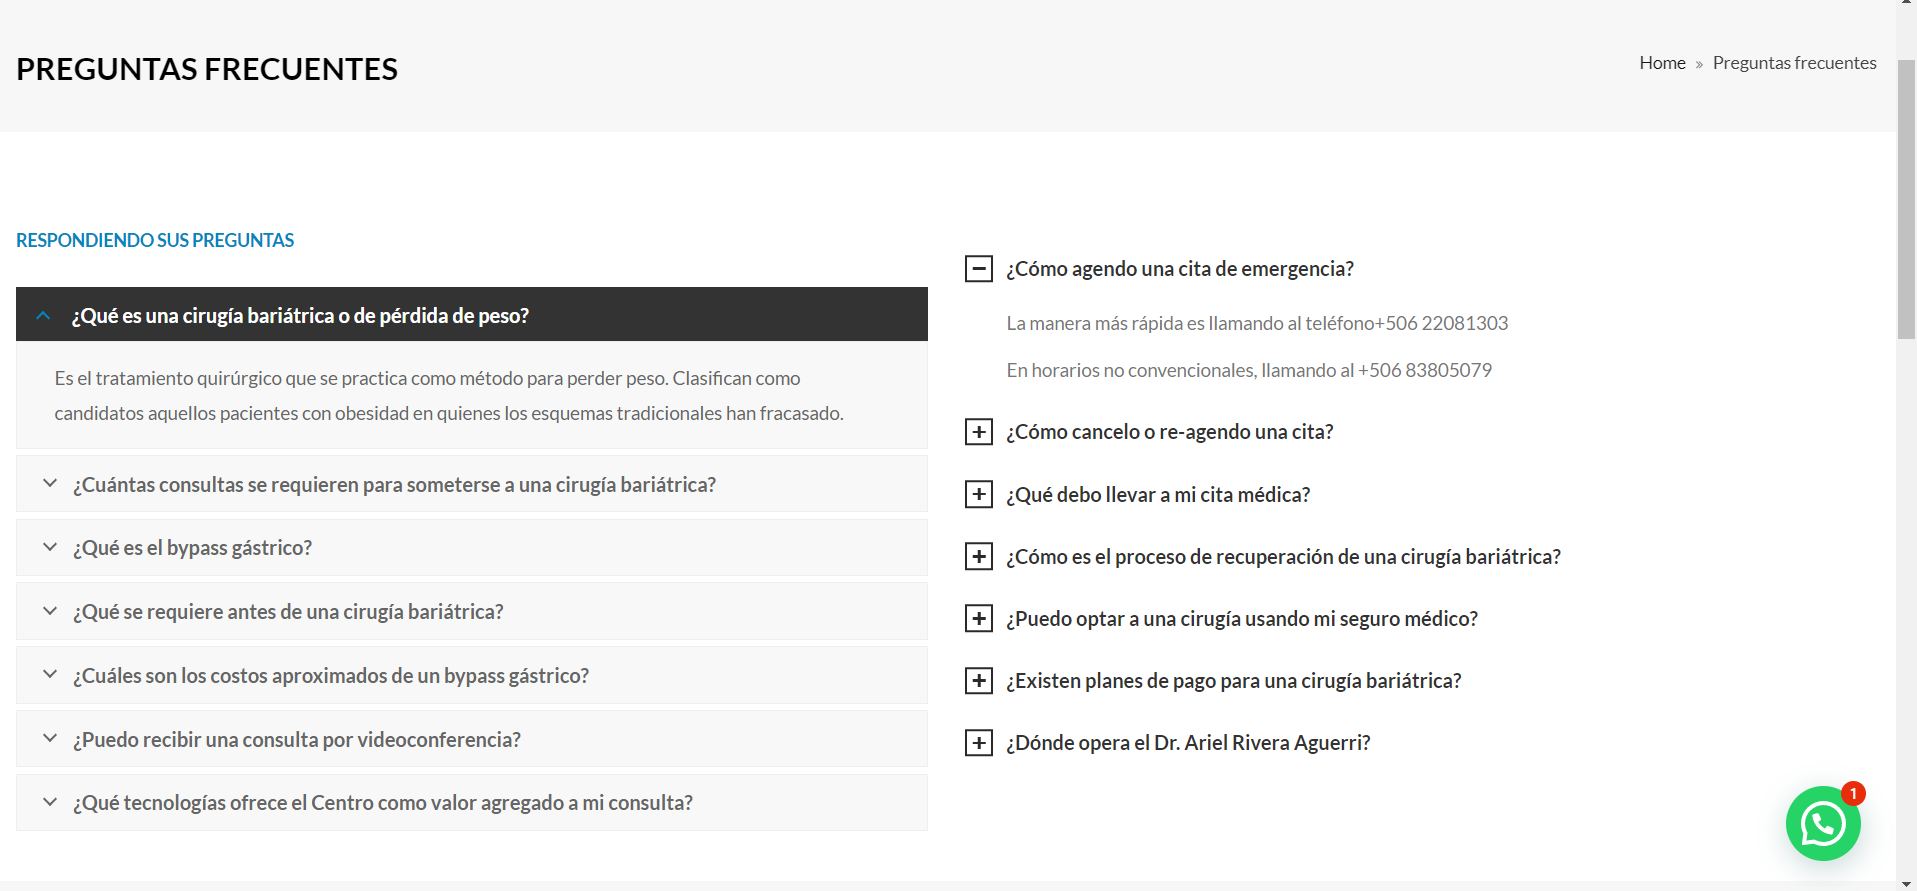Expand chevron for number of consultations question

[50, 483]
